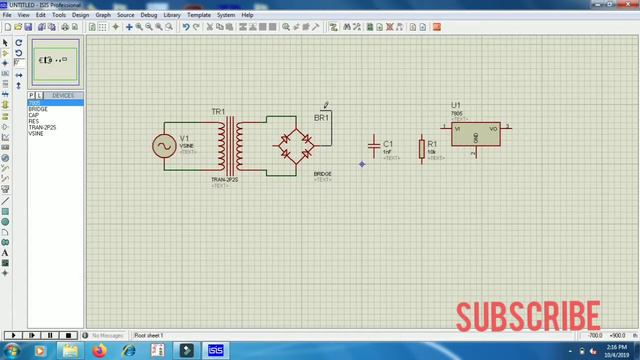Rotate clockwise using the rotation icon
The width and height of the screenshot is (640, 360).
pyautogui.click(x=19, y=42)
